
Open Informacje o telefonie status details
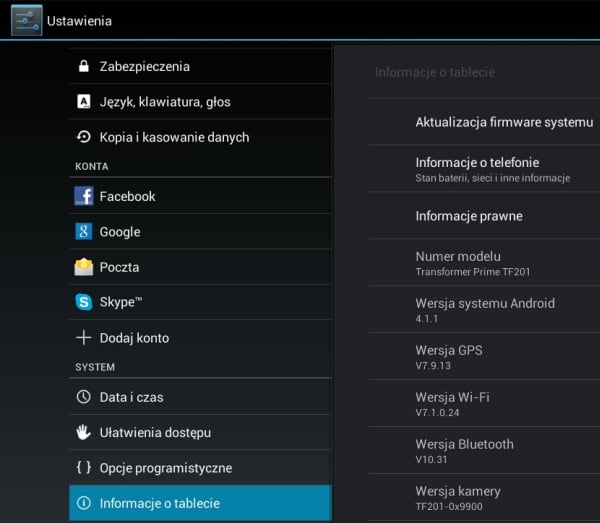[492, 169]
